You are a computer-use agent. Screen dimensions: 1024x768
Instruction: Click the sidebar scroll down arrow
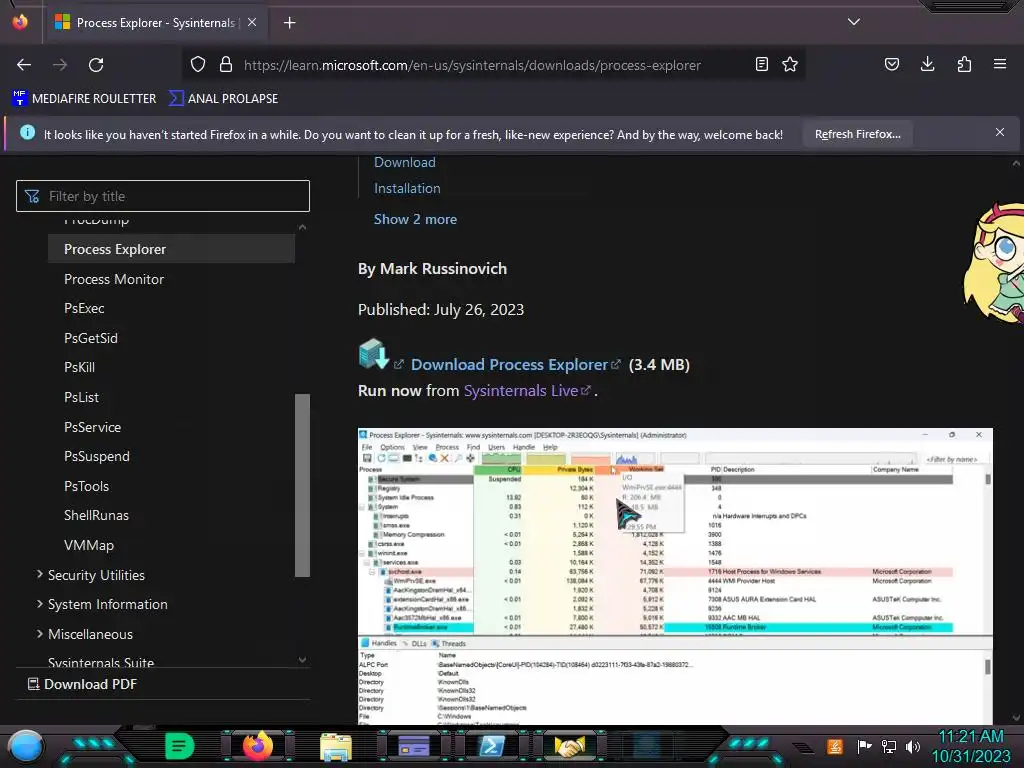302,660
